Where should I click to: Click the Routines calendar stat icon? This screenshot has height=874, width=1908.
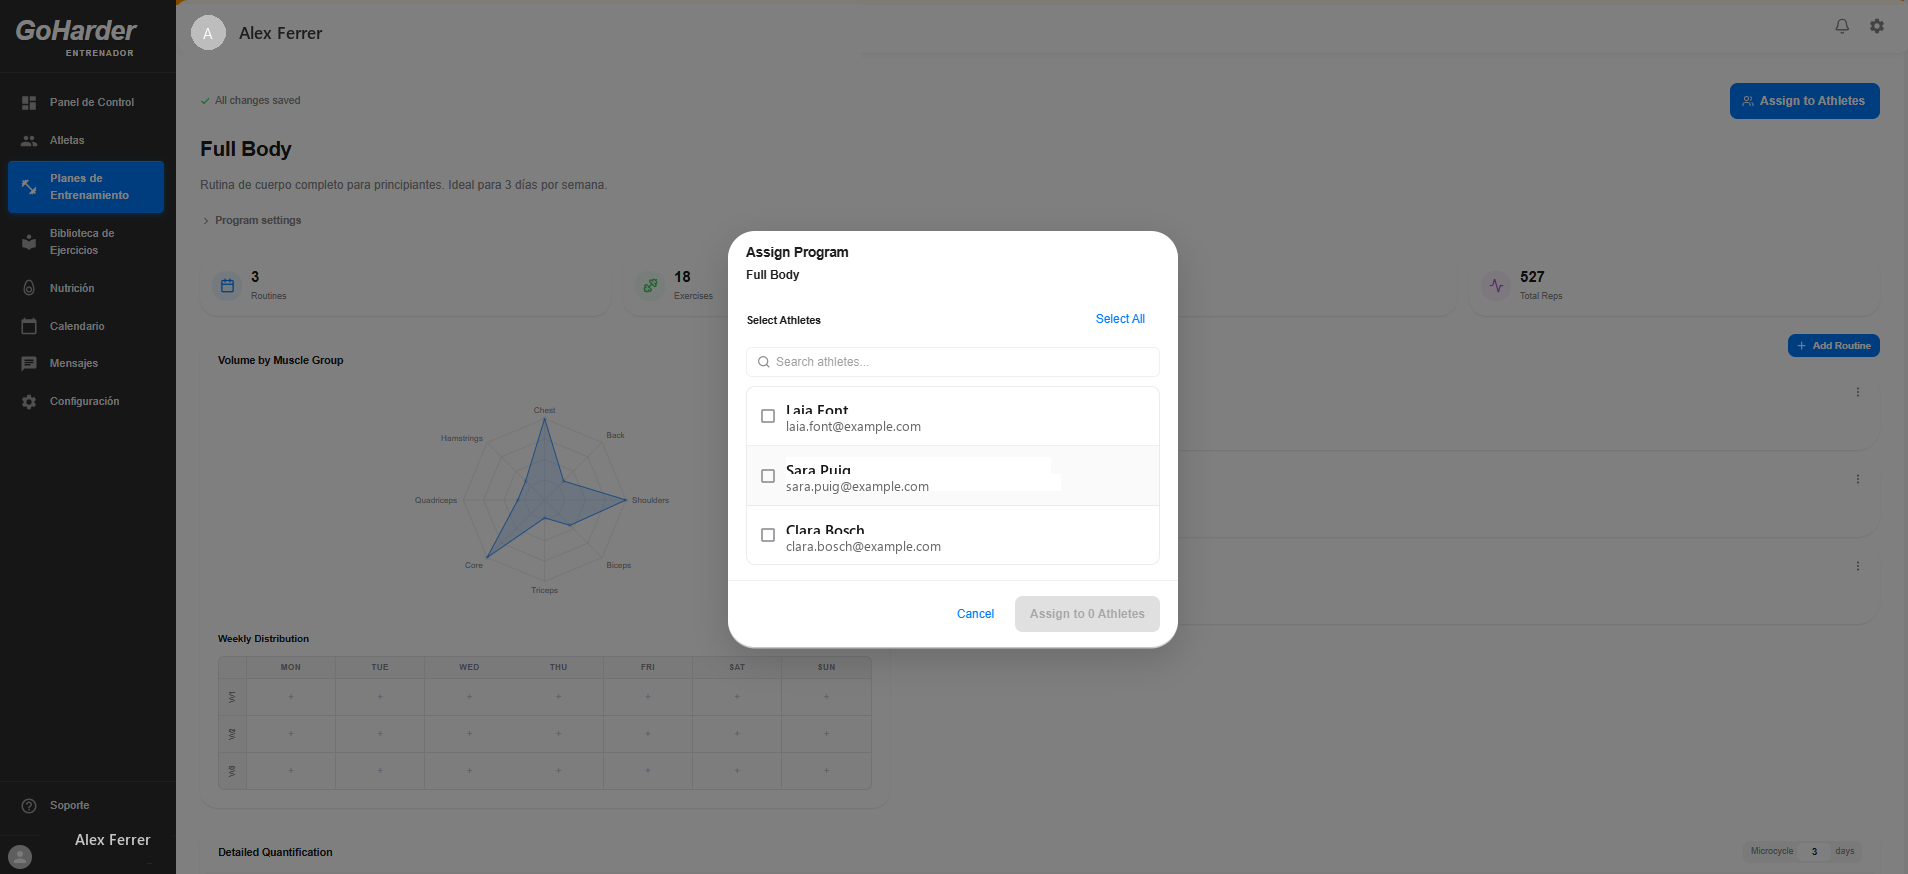[227, 286]
